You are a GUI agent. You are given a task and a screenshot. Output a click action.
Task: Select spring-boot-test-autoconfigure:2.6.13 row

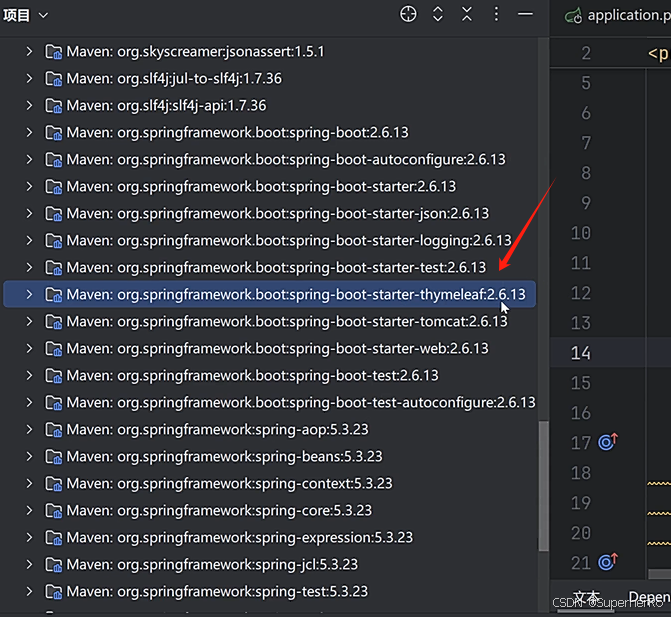point(269,402)
